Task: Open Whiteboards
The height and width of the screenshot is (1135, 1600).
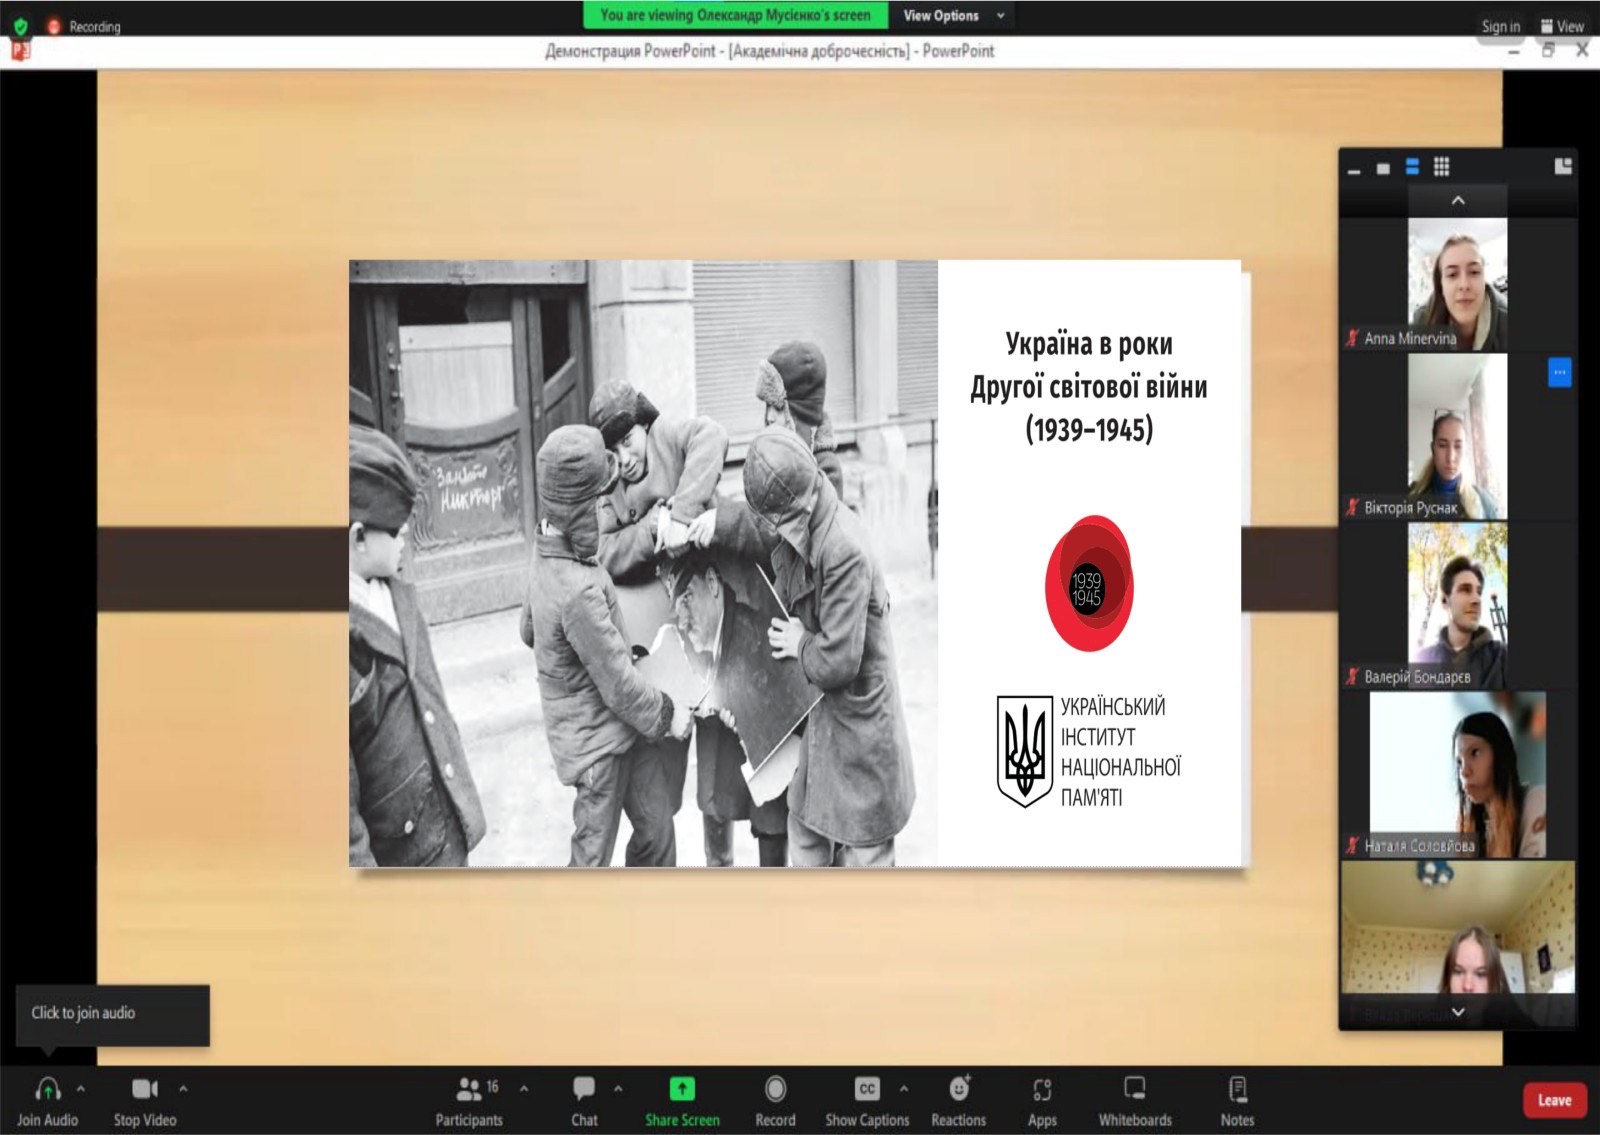Action: click(x=1135, y=1100)
